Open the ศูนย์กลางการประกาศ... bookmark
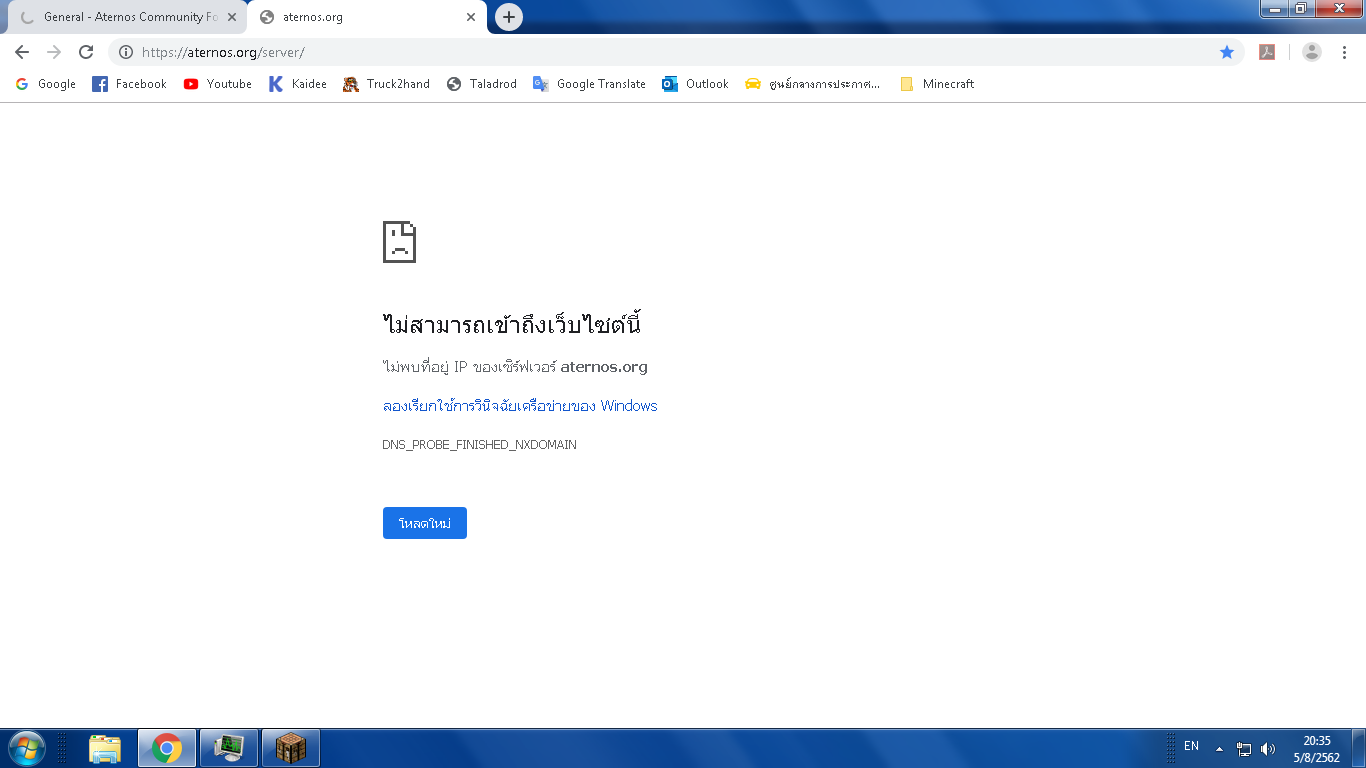Viewport: 1366px width, 768px height. (813, 84)
